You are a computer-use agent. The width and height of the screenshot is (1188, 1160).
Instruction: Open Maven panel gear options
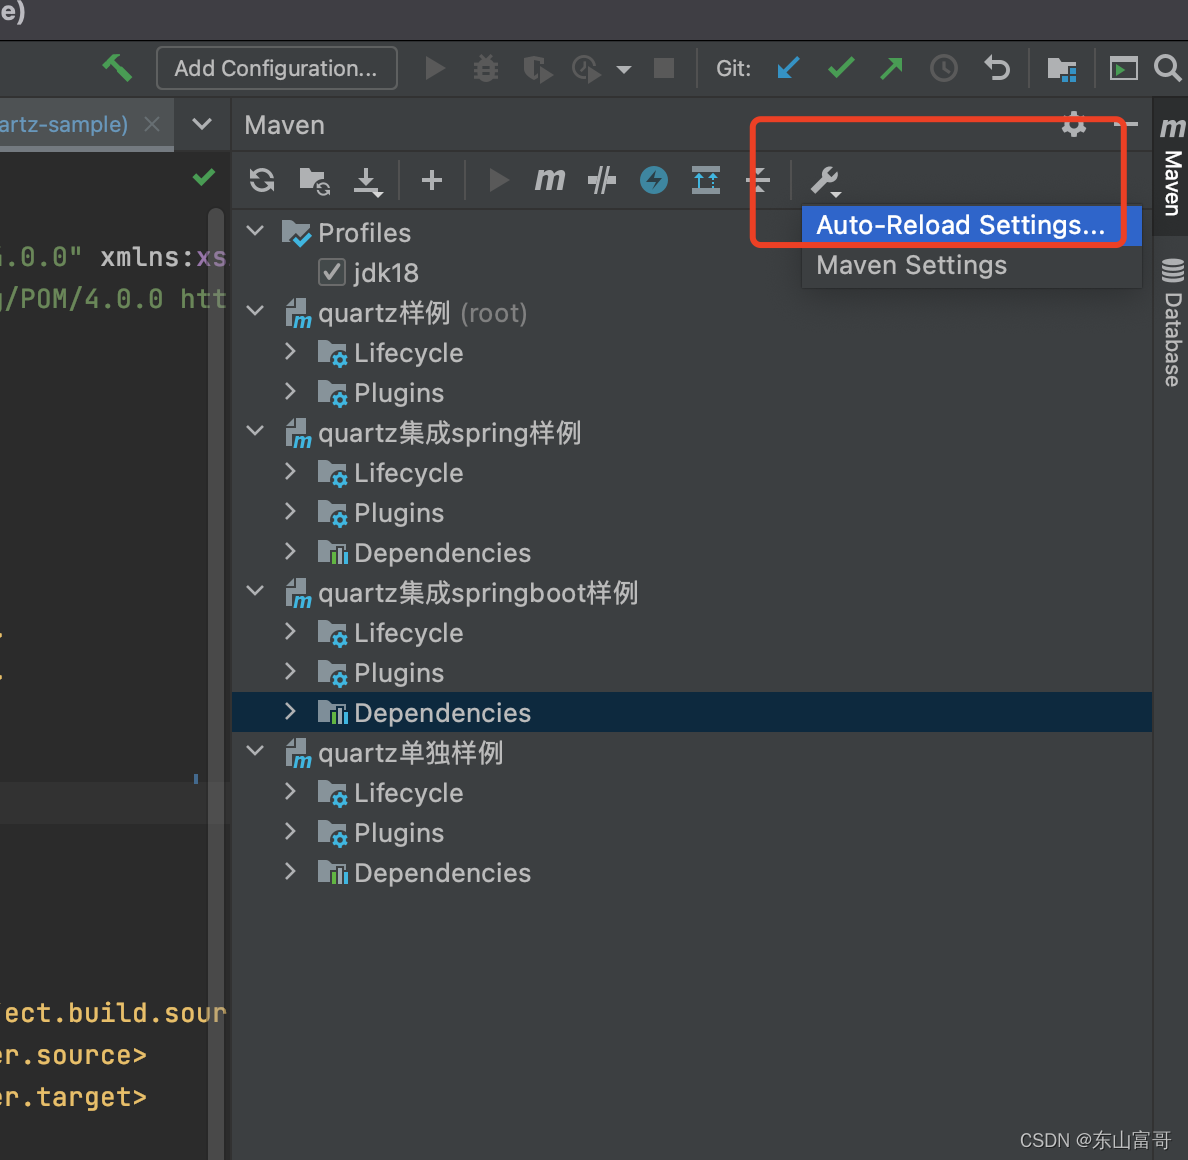coord(1074,124)
